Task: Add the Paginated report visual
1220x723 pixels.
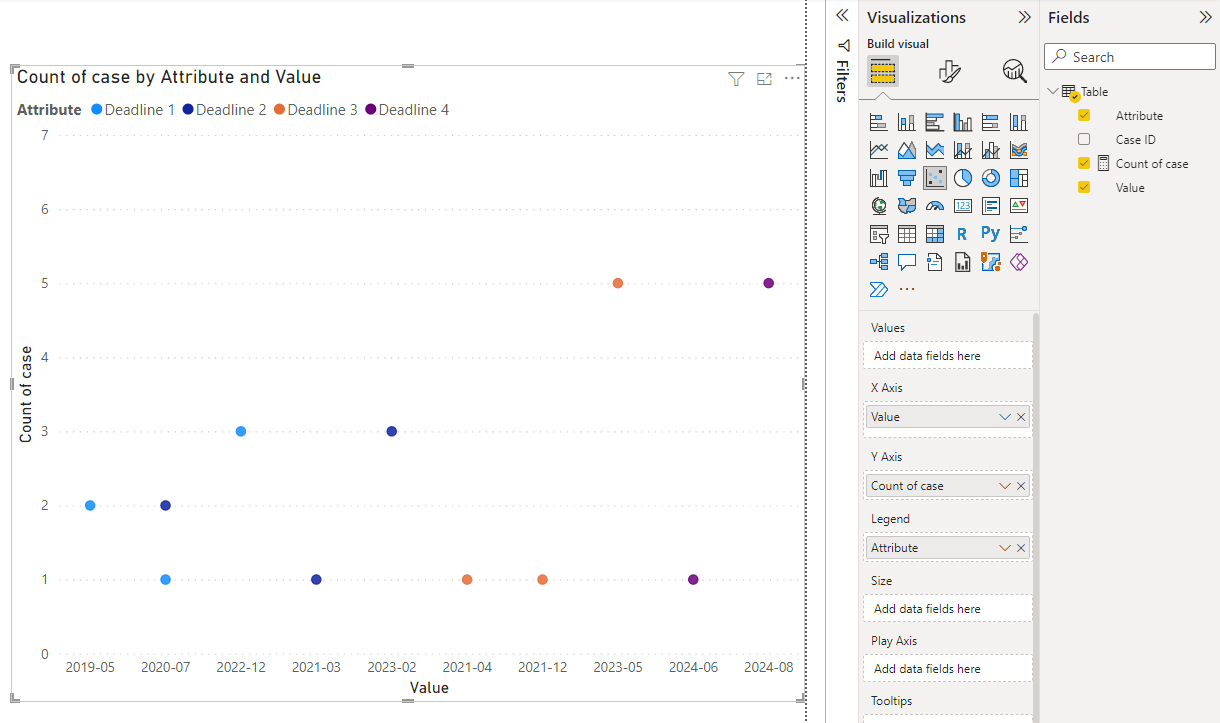Action: coord(963,262)
